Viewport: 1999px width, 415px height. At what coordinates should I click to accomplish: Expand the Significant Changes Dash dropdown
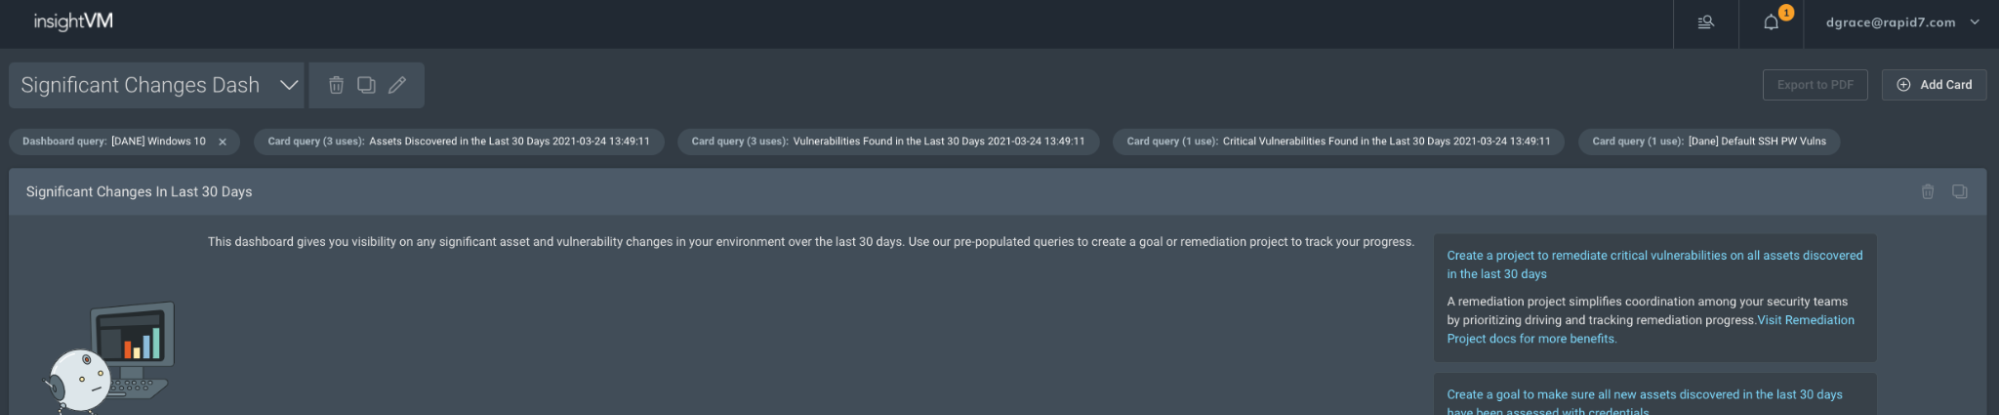pos(289,85)
